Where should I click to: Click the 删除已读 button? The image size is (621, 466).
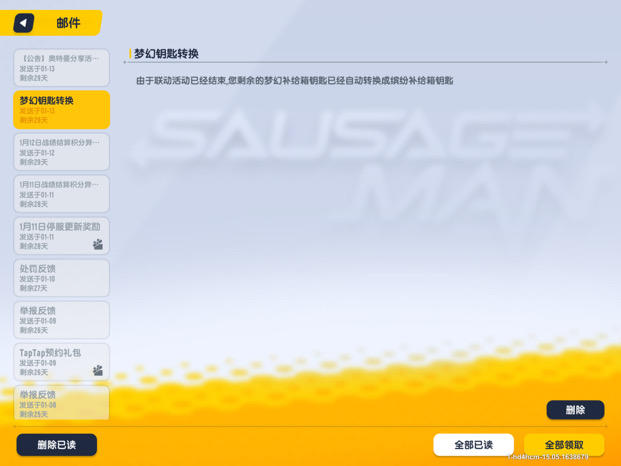(x=57, y=445)
